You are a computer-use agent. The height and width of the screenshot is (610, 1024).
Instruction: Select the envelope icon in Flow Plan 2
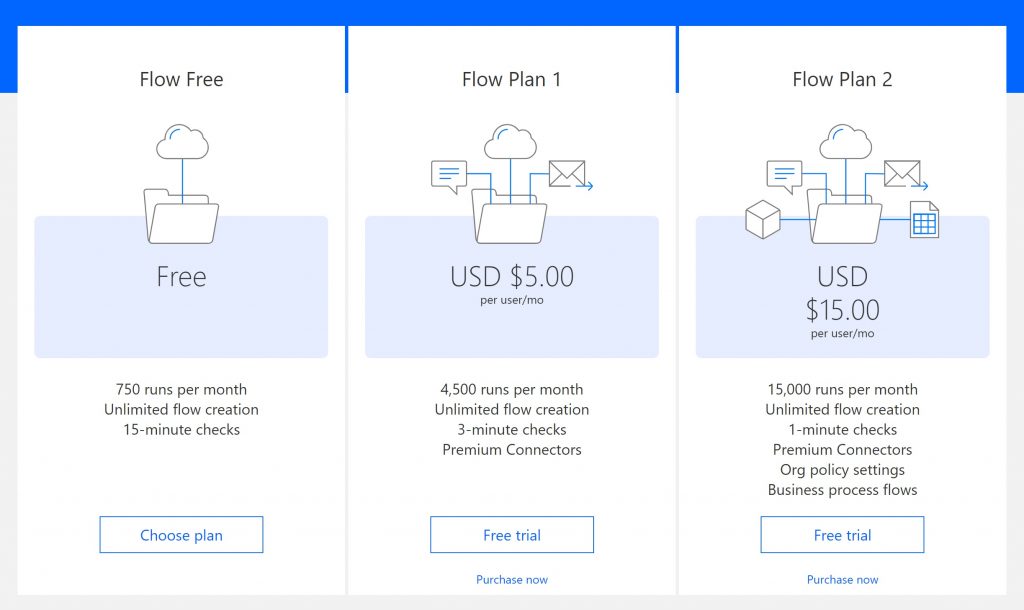point(900,172)
